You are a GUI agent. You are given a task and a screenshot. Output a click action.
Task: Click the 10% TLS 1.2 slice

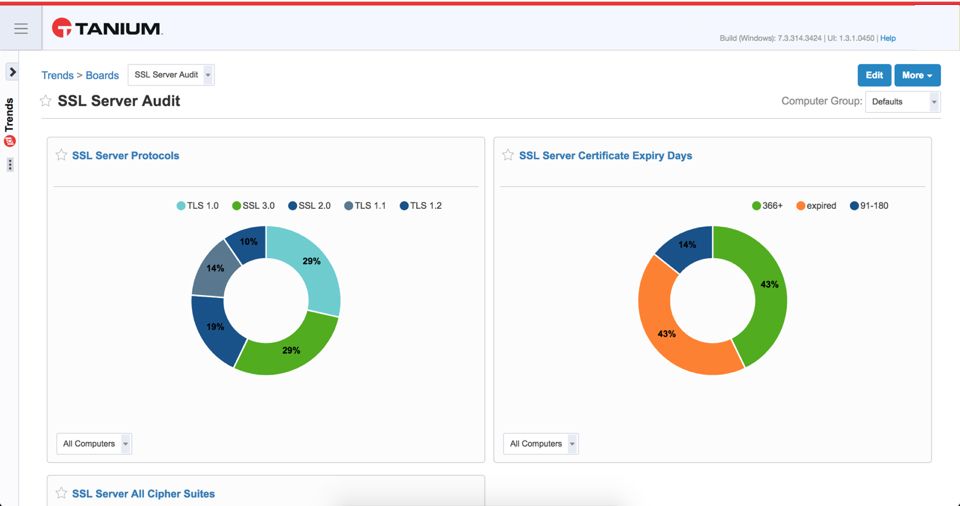tap(249, 243)
